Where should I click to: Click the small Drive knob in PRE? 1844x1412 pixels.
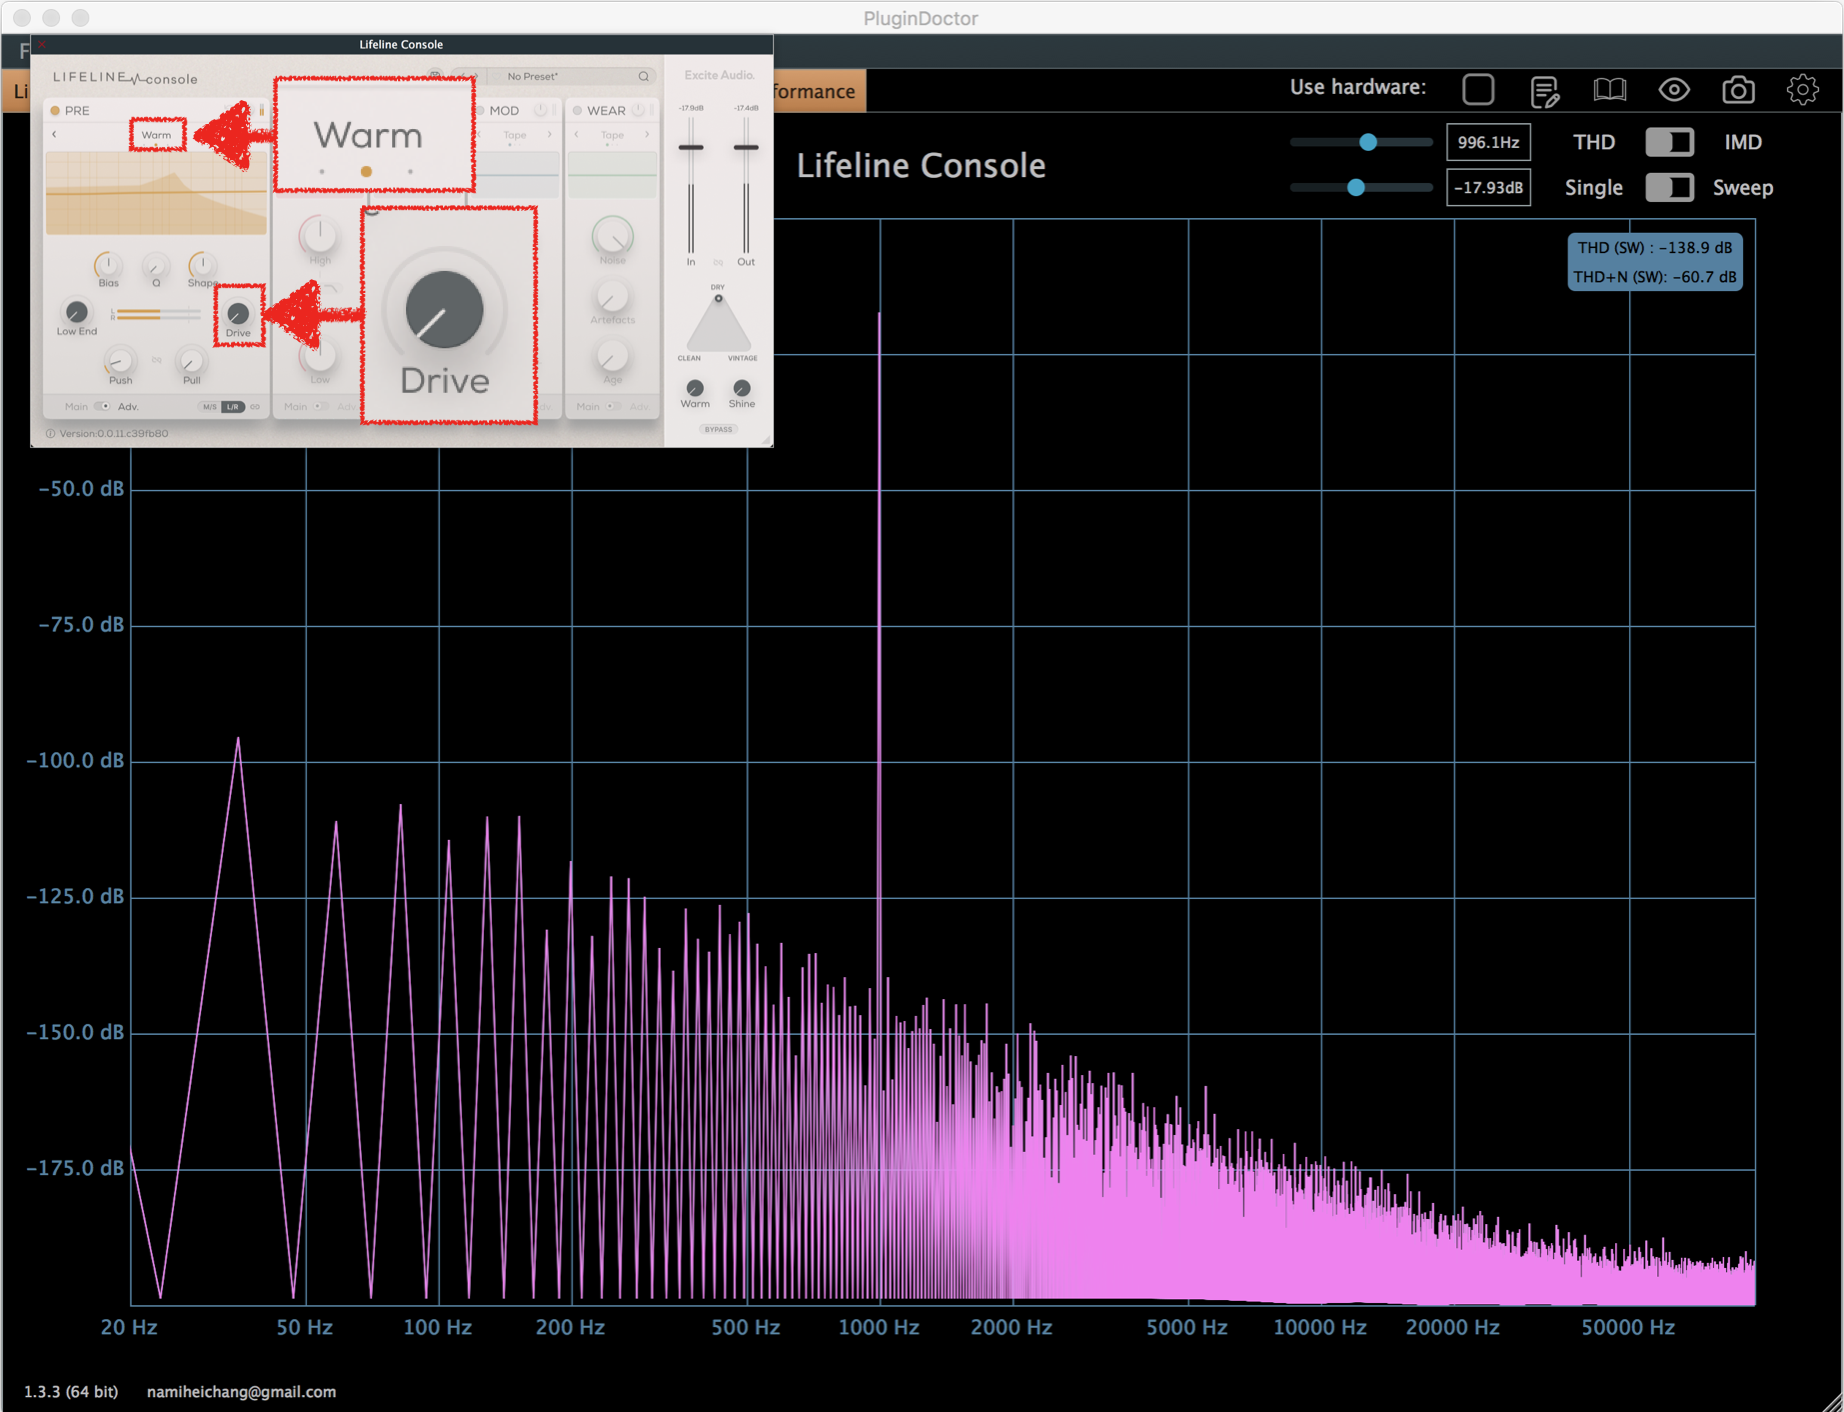pyautogui.click(x=238, y=313)
